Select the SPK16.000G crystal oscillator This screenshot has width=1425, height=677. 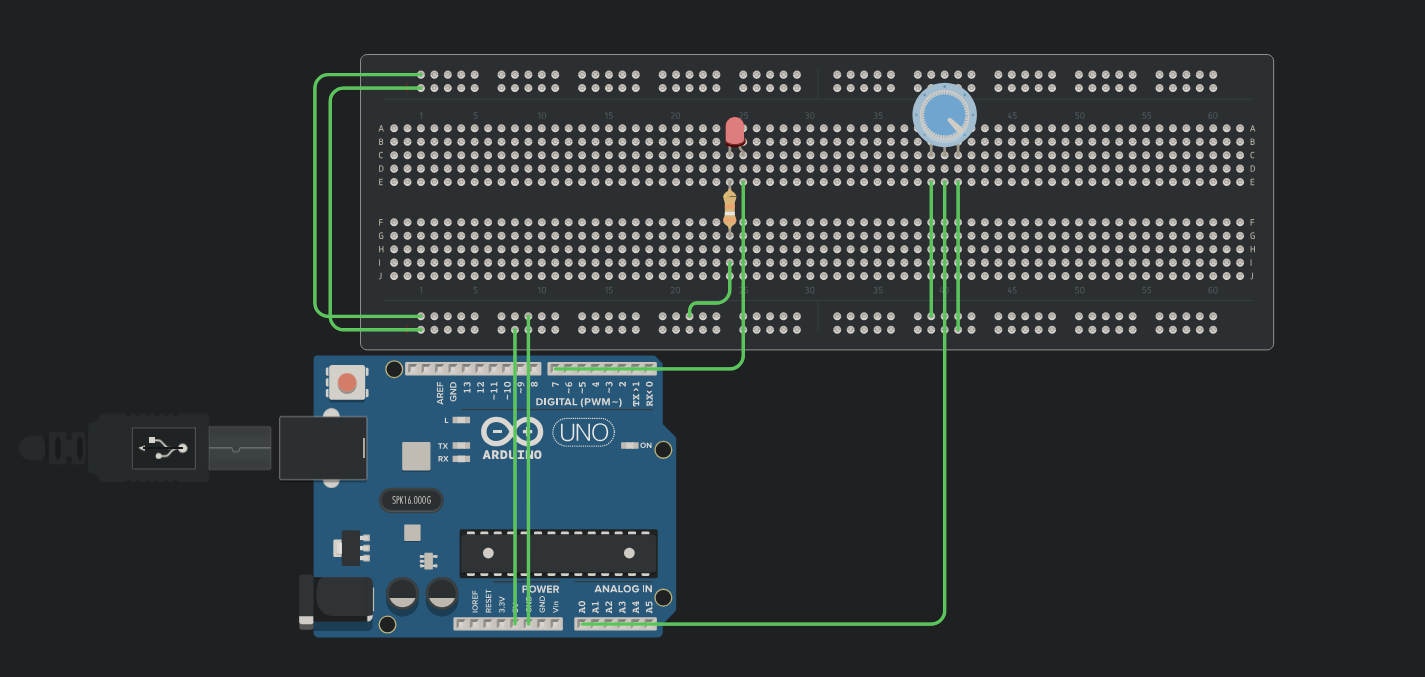click(411, 500)
